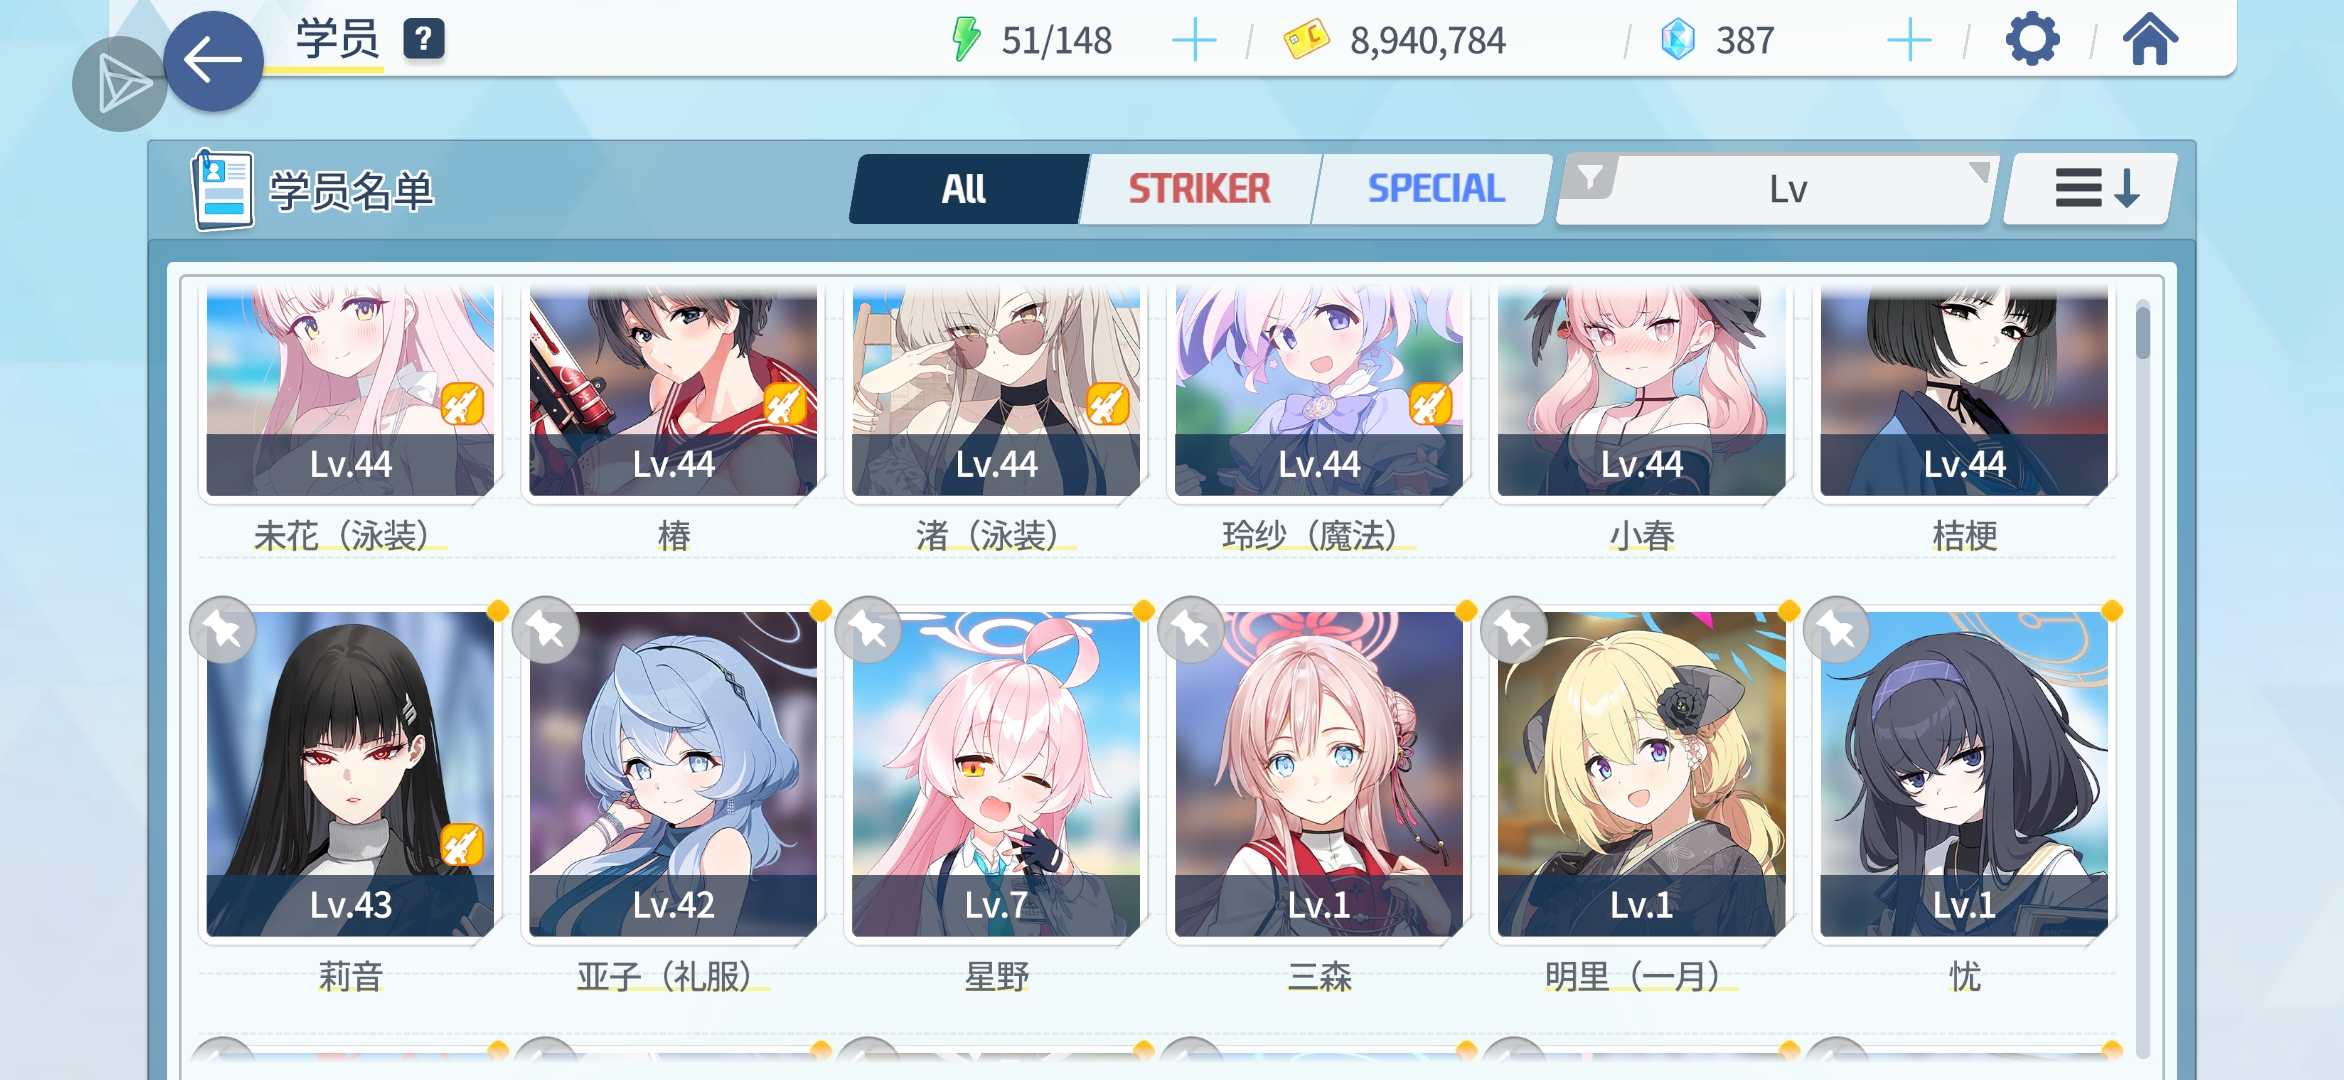Toggle the favorite pin on 莉音
2344x1080 pixels.
(223, 630)
